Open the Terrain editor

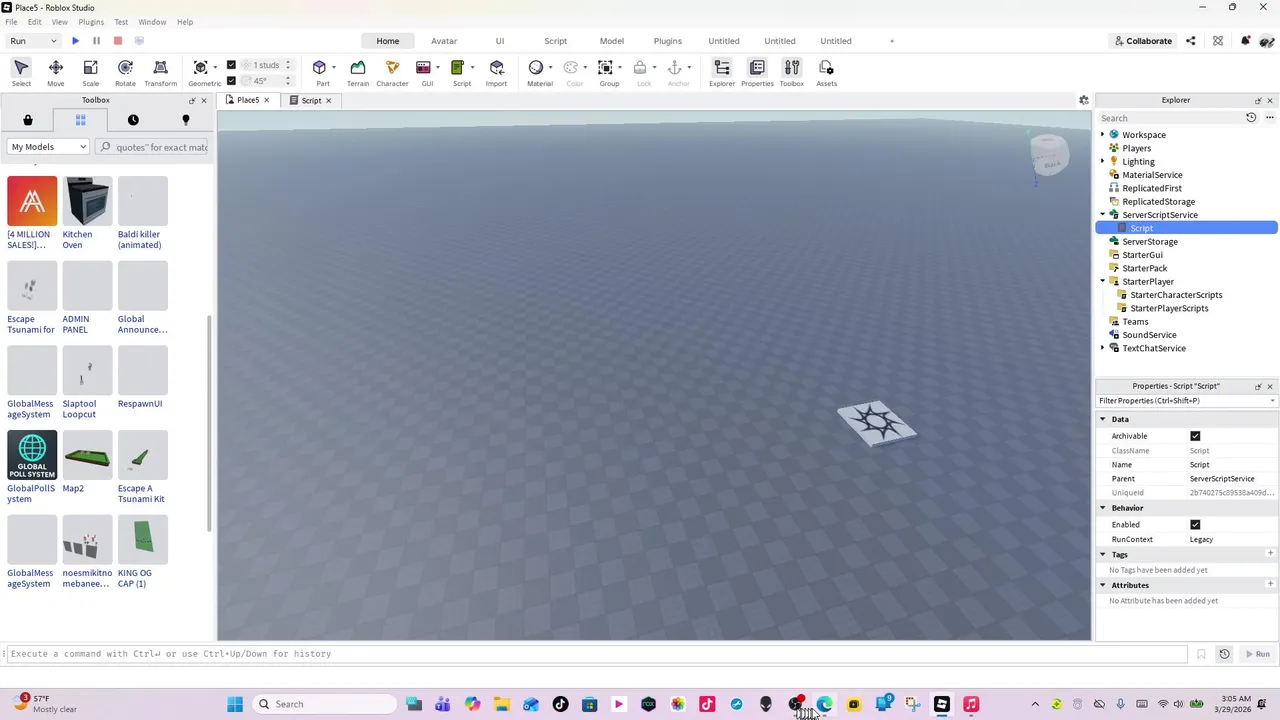(x=357, y=72)
